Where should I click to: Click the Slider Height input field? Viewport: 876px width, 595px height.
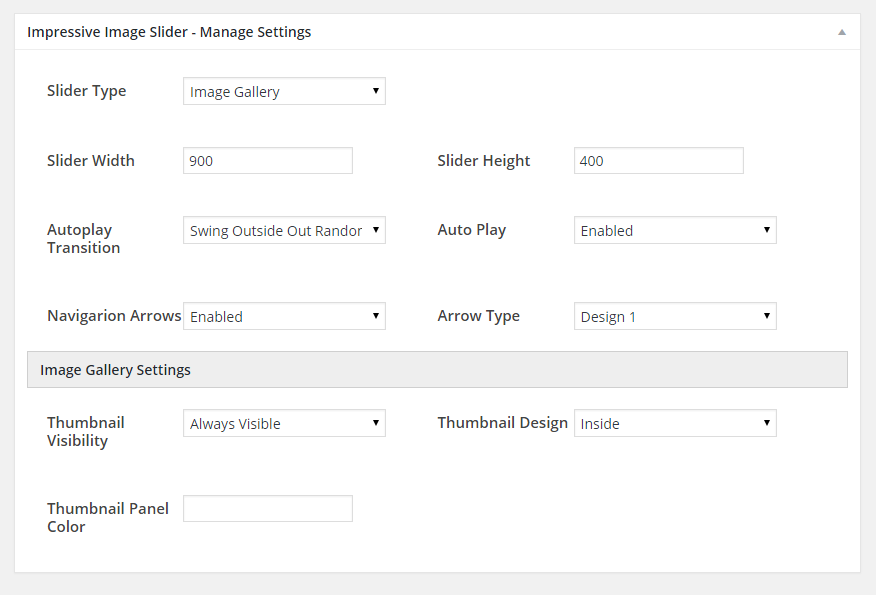(x=659, y=161)
